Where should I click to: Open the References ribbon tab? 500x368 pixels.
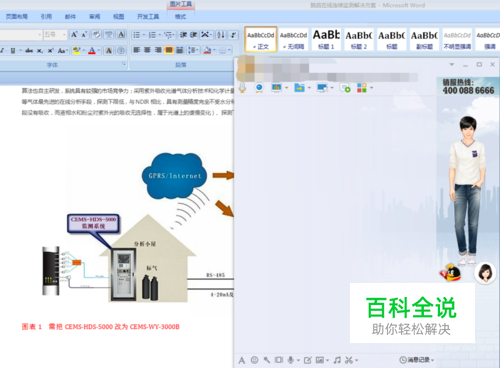(x=46, y=16)
